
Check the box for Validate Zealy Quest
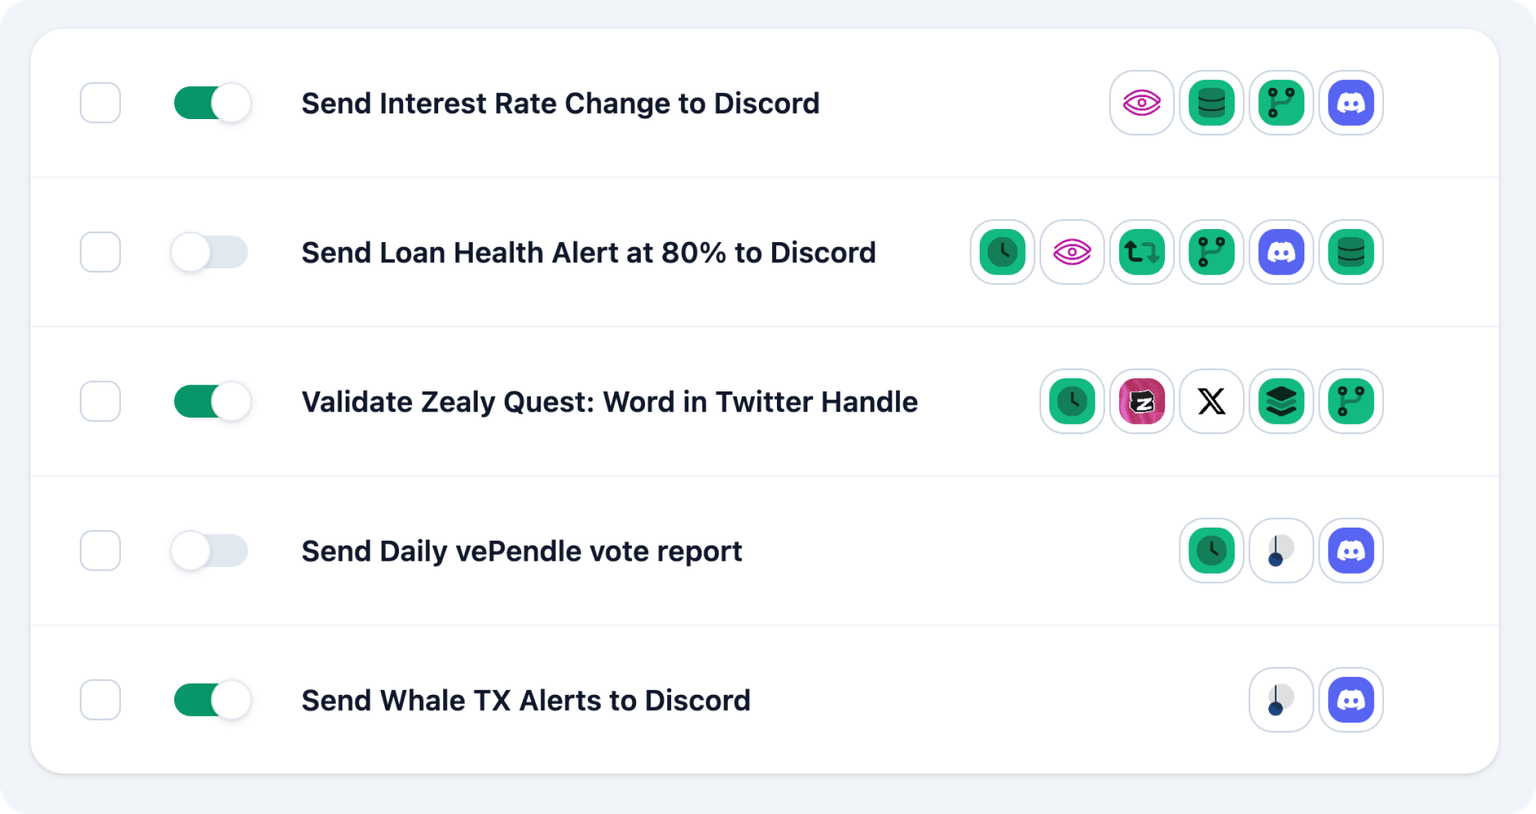[100, 401]
